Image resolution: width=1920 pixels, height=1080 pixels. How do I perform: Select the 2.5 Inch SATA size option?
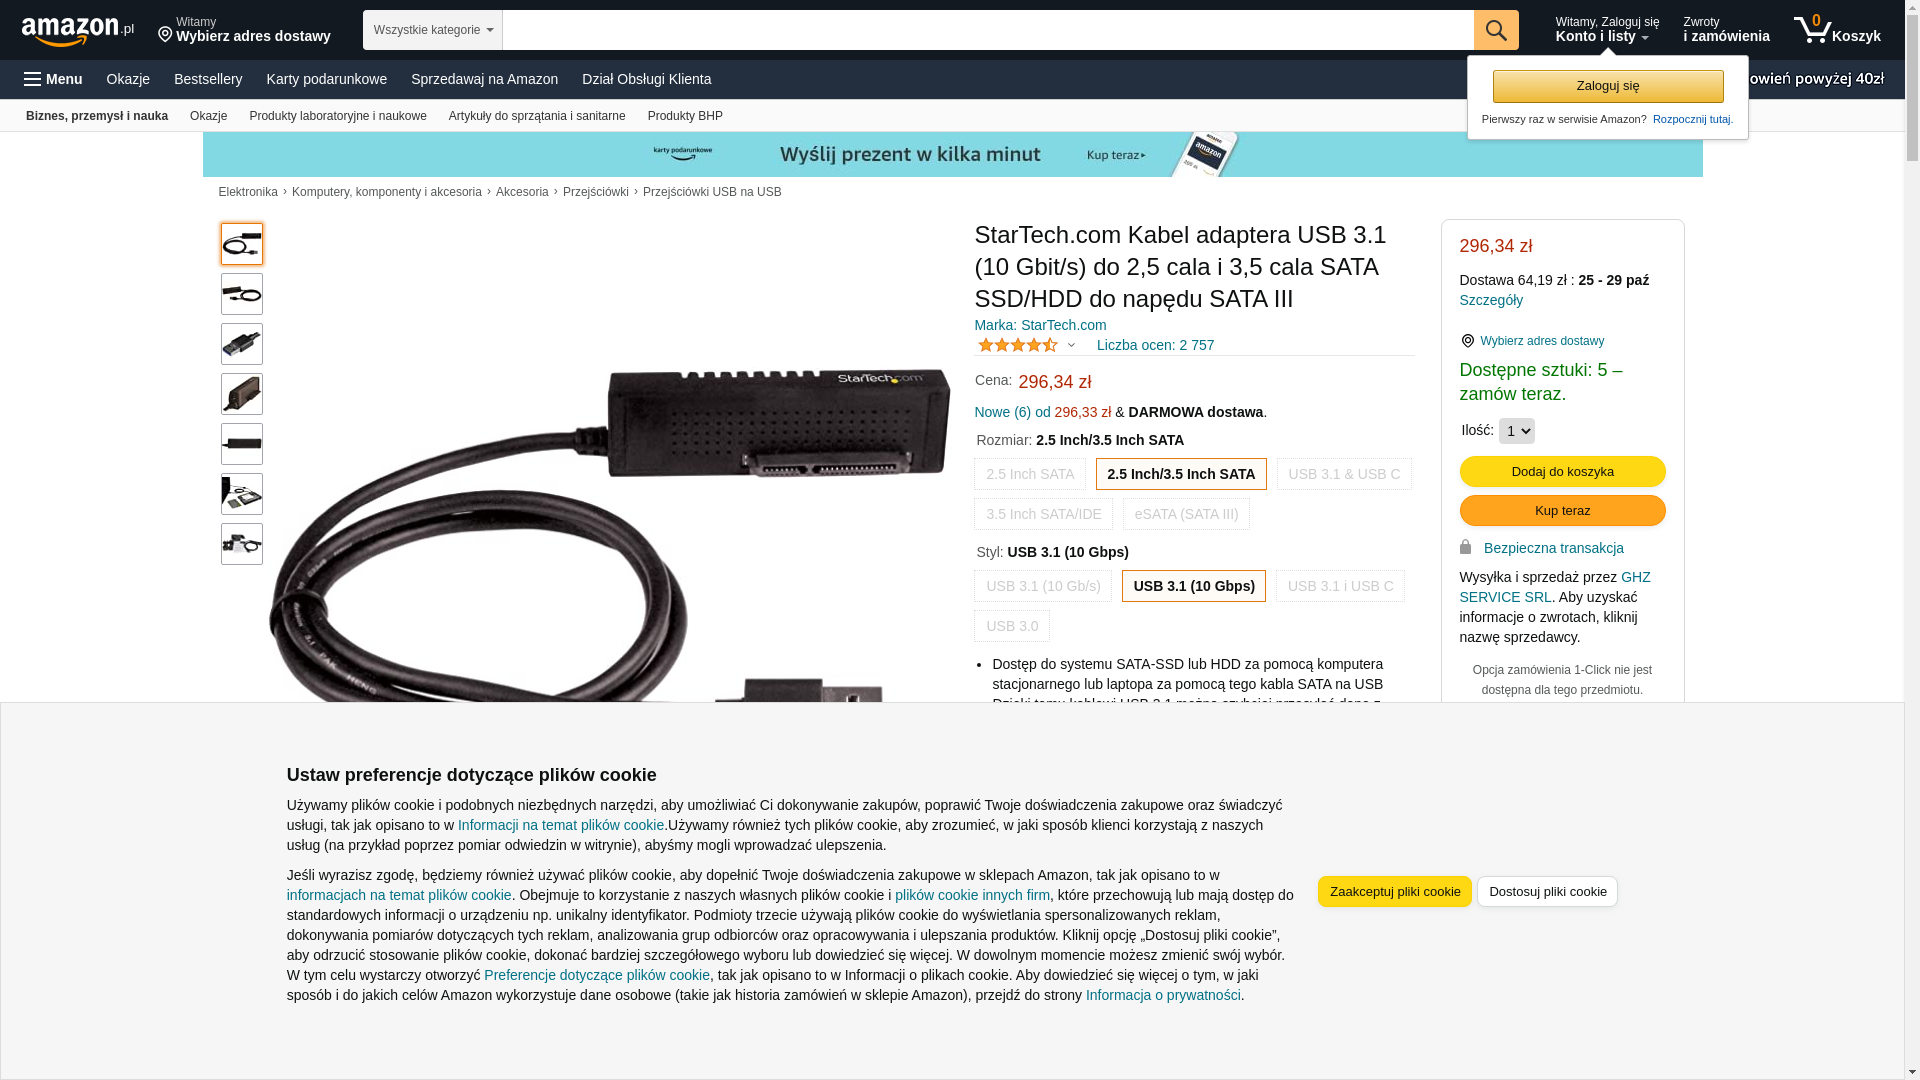pyautogui.click(x=1030, y=474)
